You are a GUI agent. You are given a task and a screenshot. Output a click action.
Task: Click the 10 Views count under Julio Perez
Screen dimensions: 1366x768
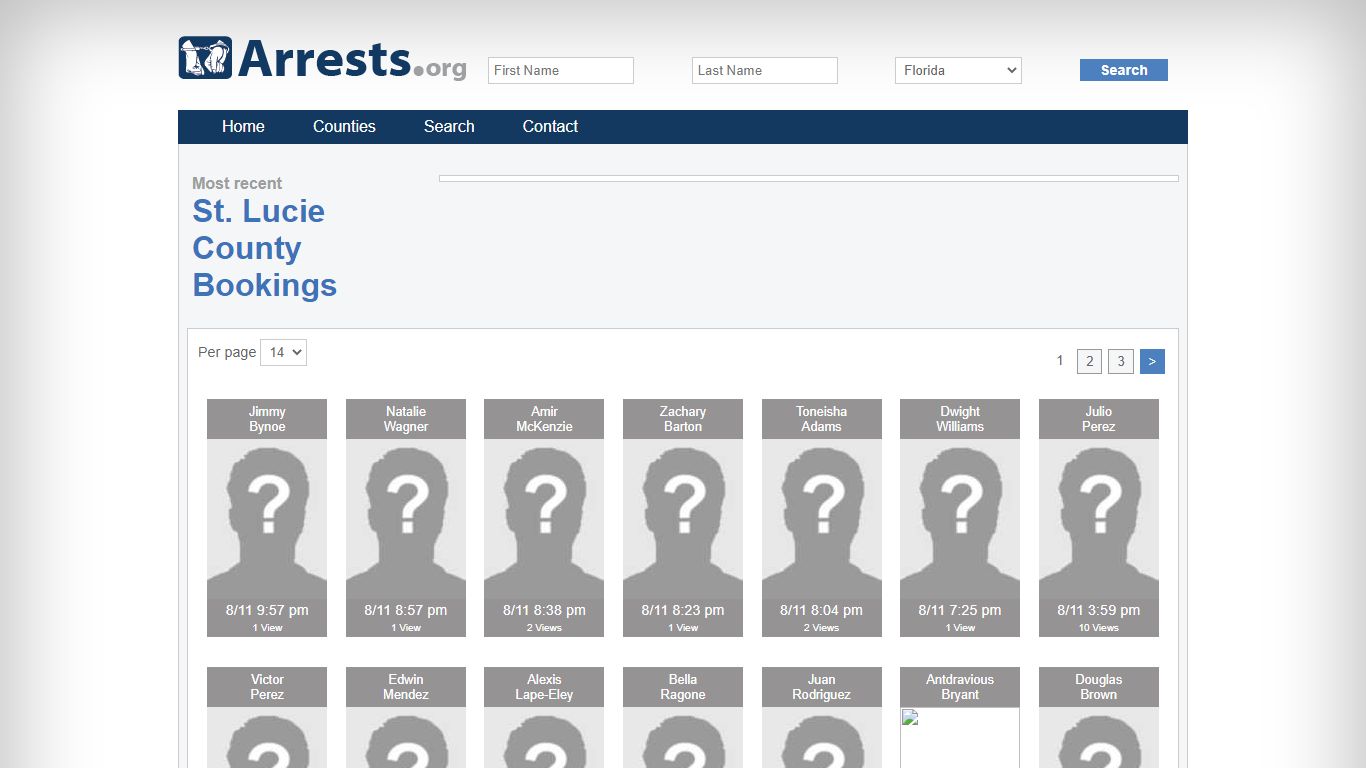[1099, 628]
